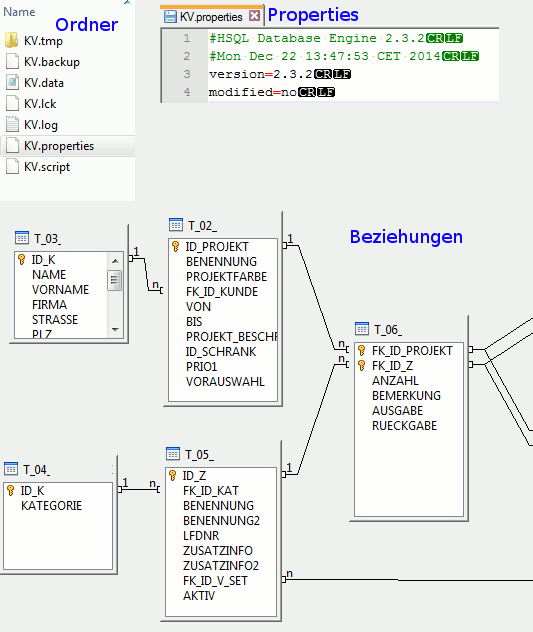Open the KV.properties editor tab
This screenshot has height=632, width=533.
coord(211,17)
